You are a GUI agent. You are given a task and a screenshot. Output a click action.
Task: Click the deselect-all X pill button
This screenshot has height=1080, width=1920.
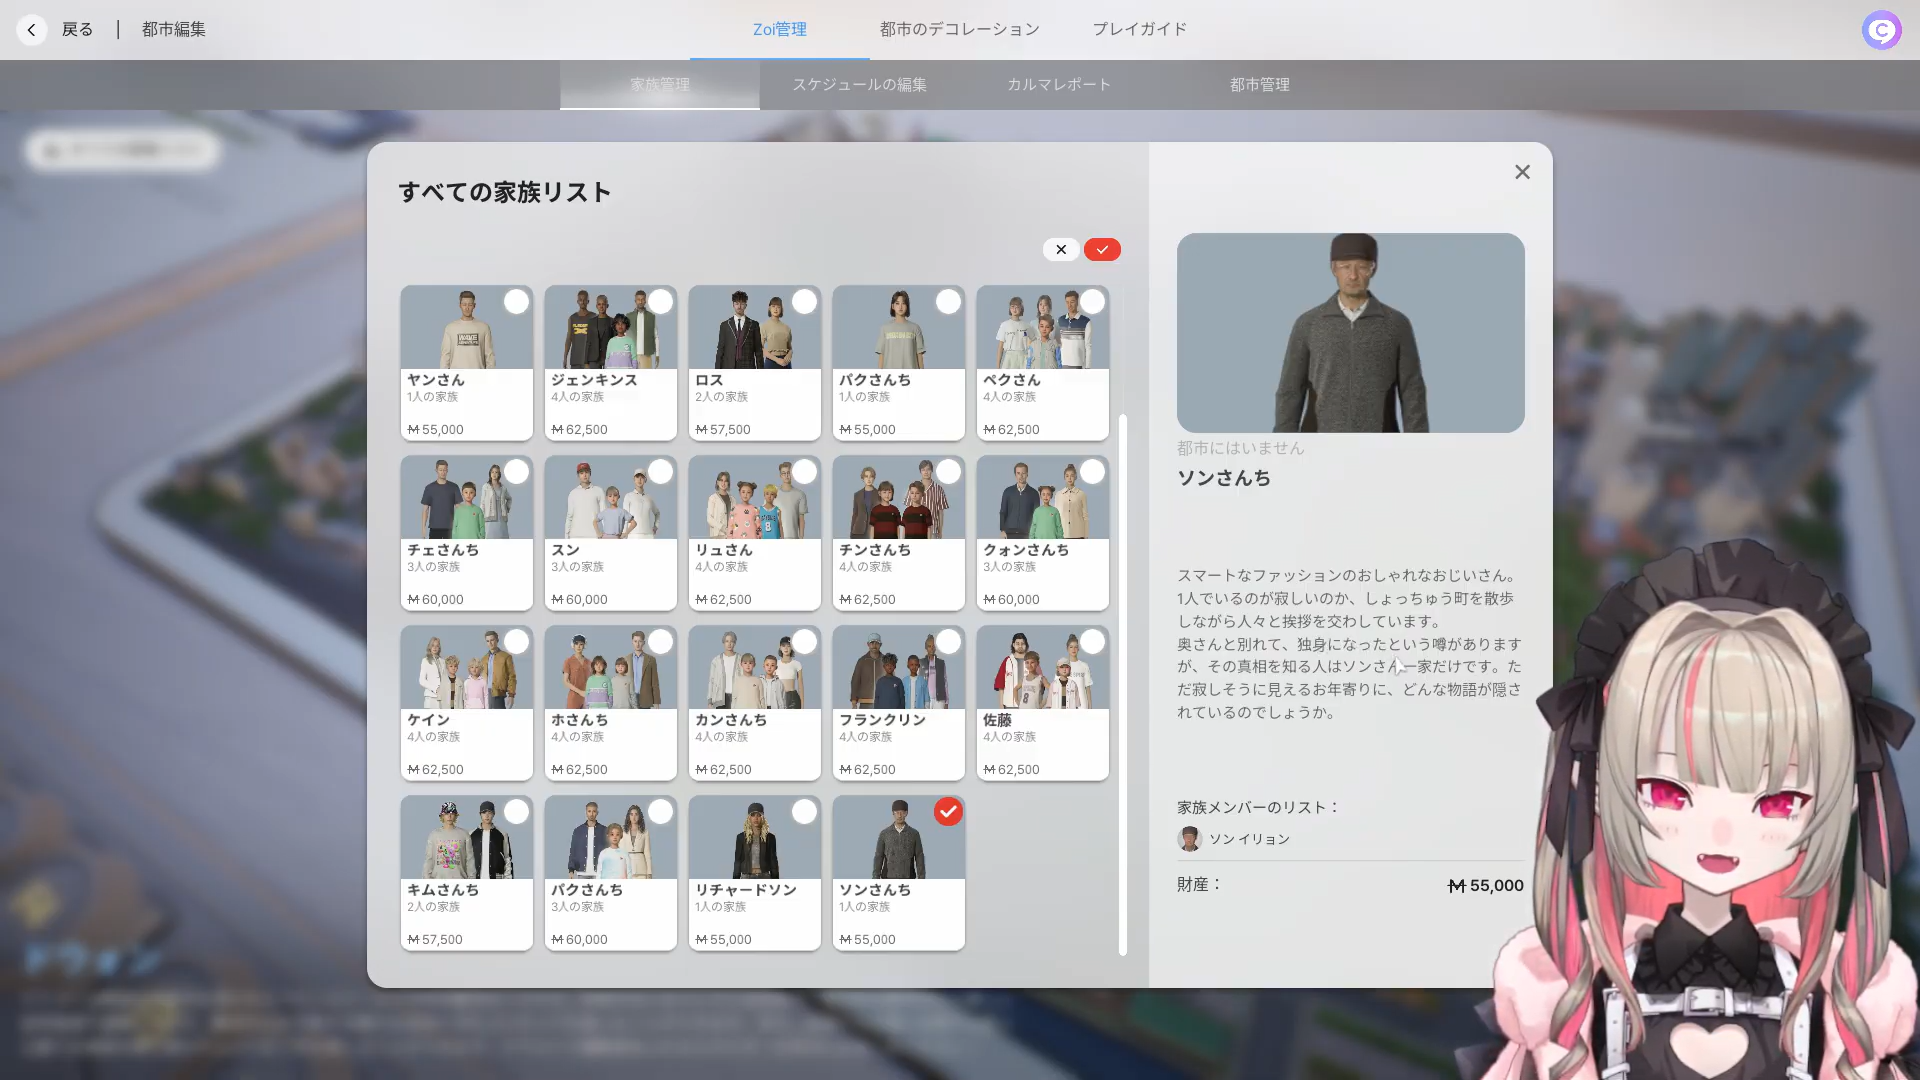1061,250
